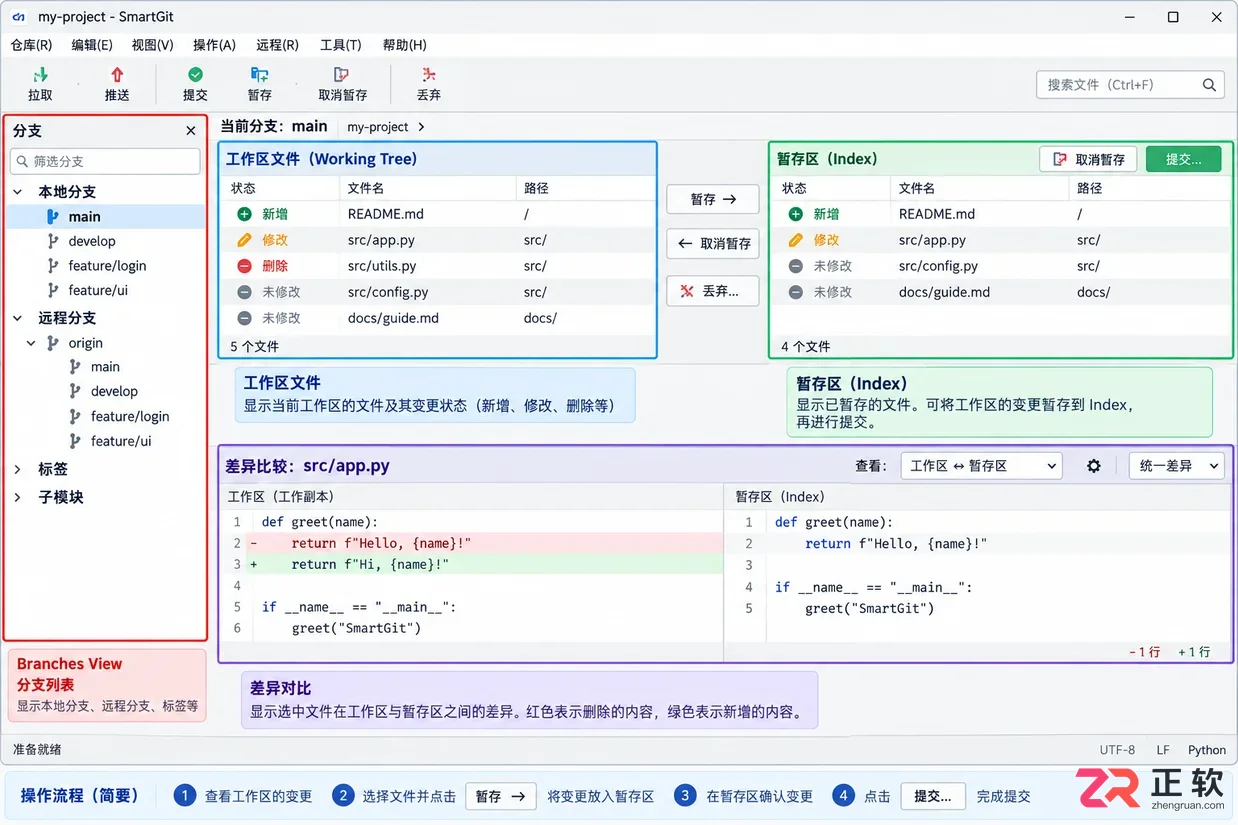
Task: Click 取消暂存 button in Index panel header
Action: click(1088, 159)
